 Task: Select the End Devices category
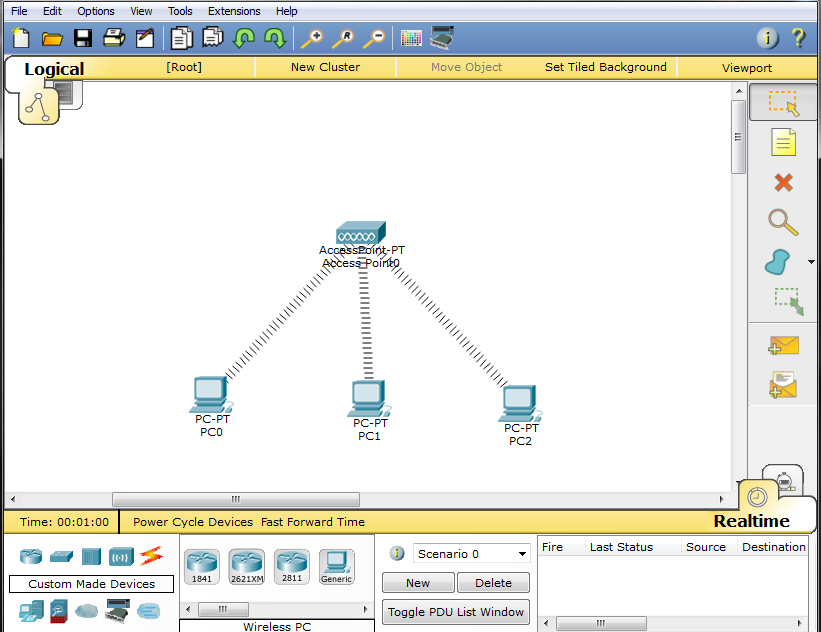(x=31, y=611)
